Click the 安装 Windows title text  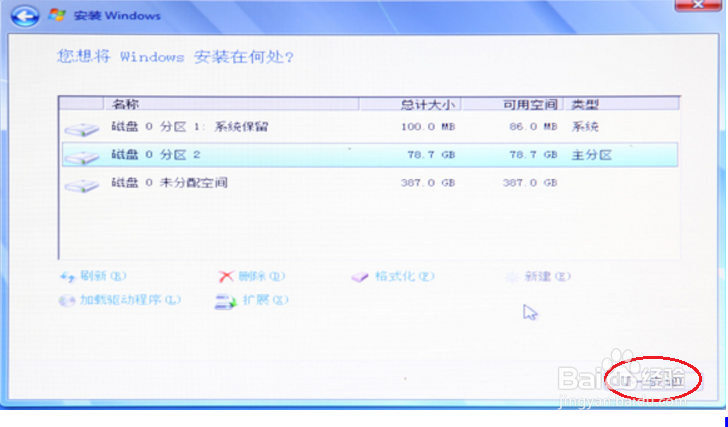tap(117, 16)
